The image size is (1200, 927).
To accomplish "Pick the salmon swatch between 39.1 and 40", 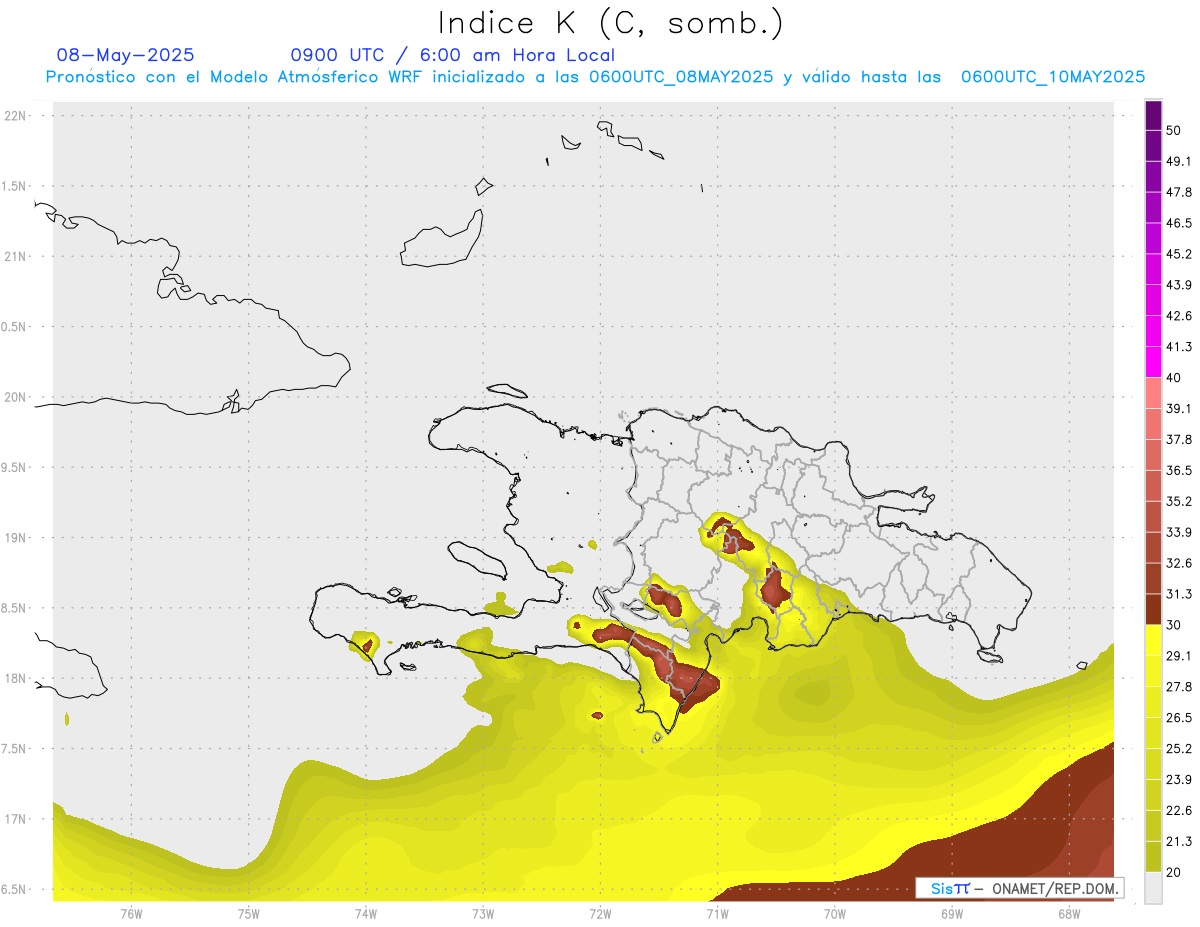I will (1153, 393).
